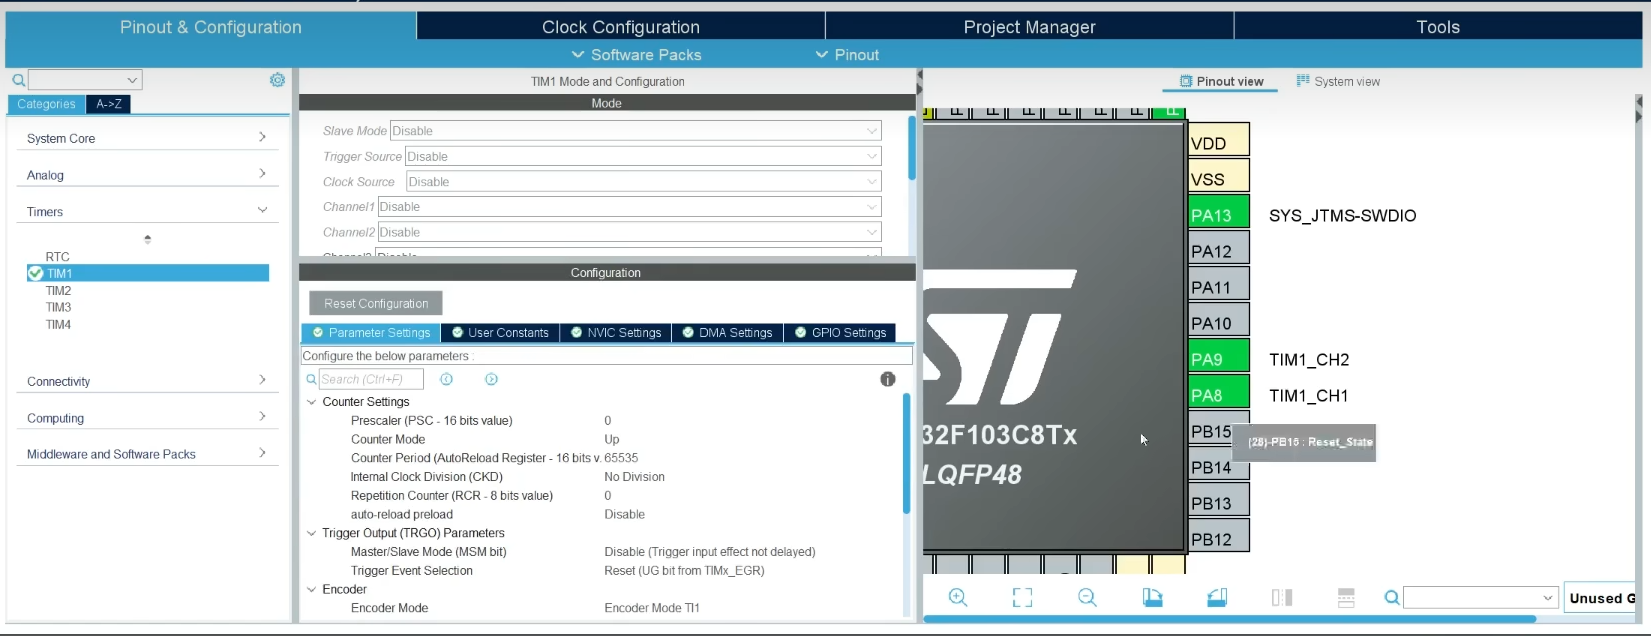
Task: Click the PB15 pin on chip
Action: pos(1212,431)
